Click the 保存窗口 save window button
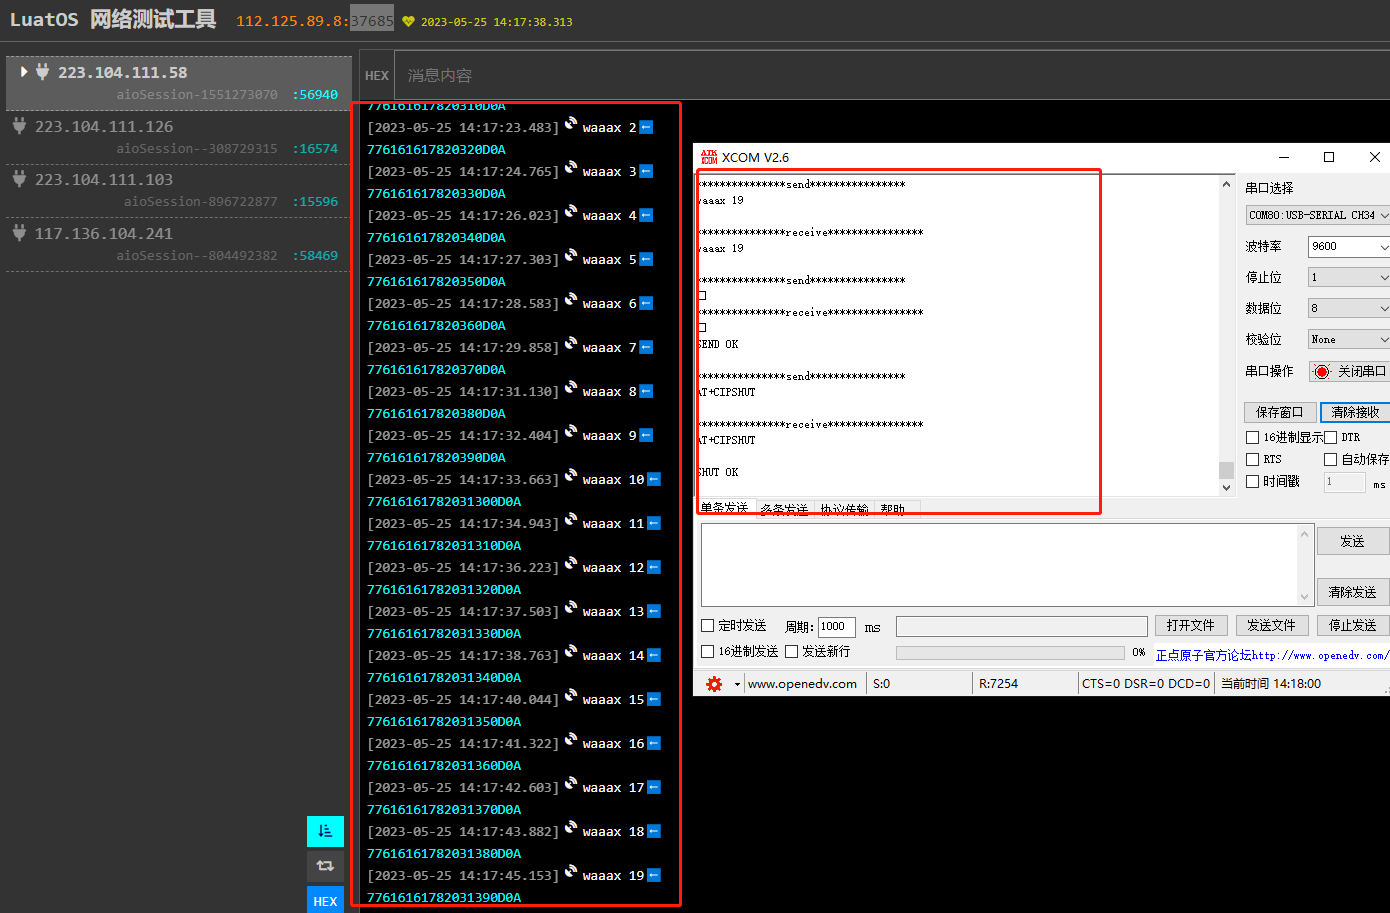 1279,412
